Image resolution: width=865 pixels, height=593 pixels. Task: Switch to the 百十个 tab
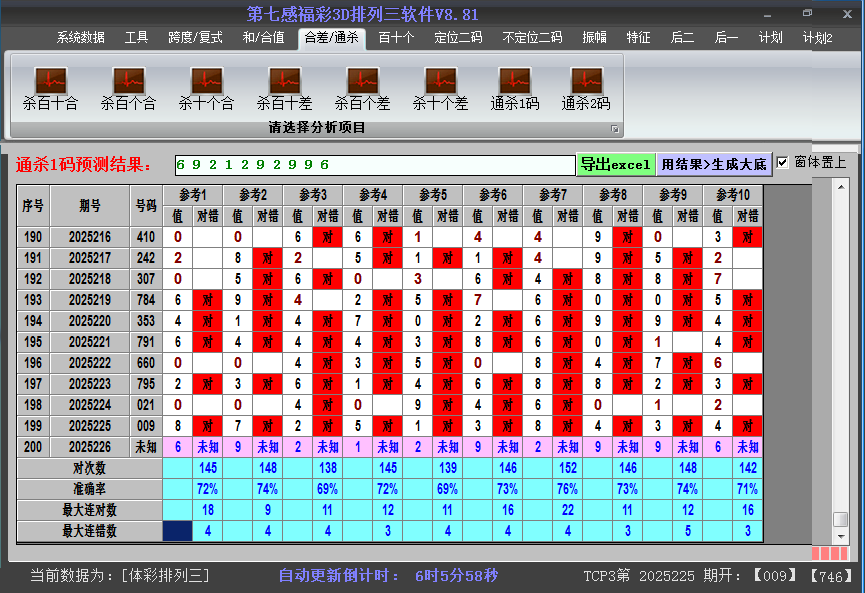(396, 38)
